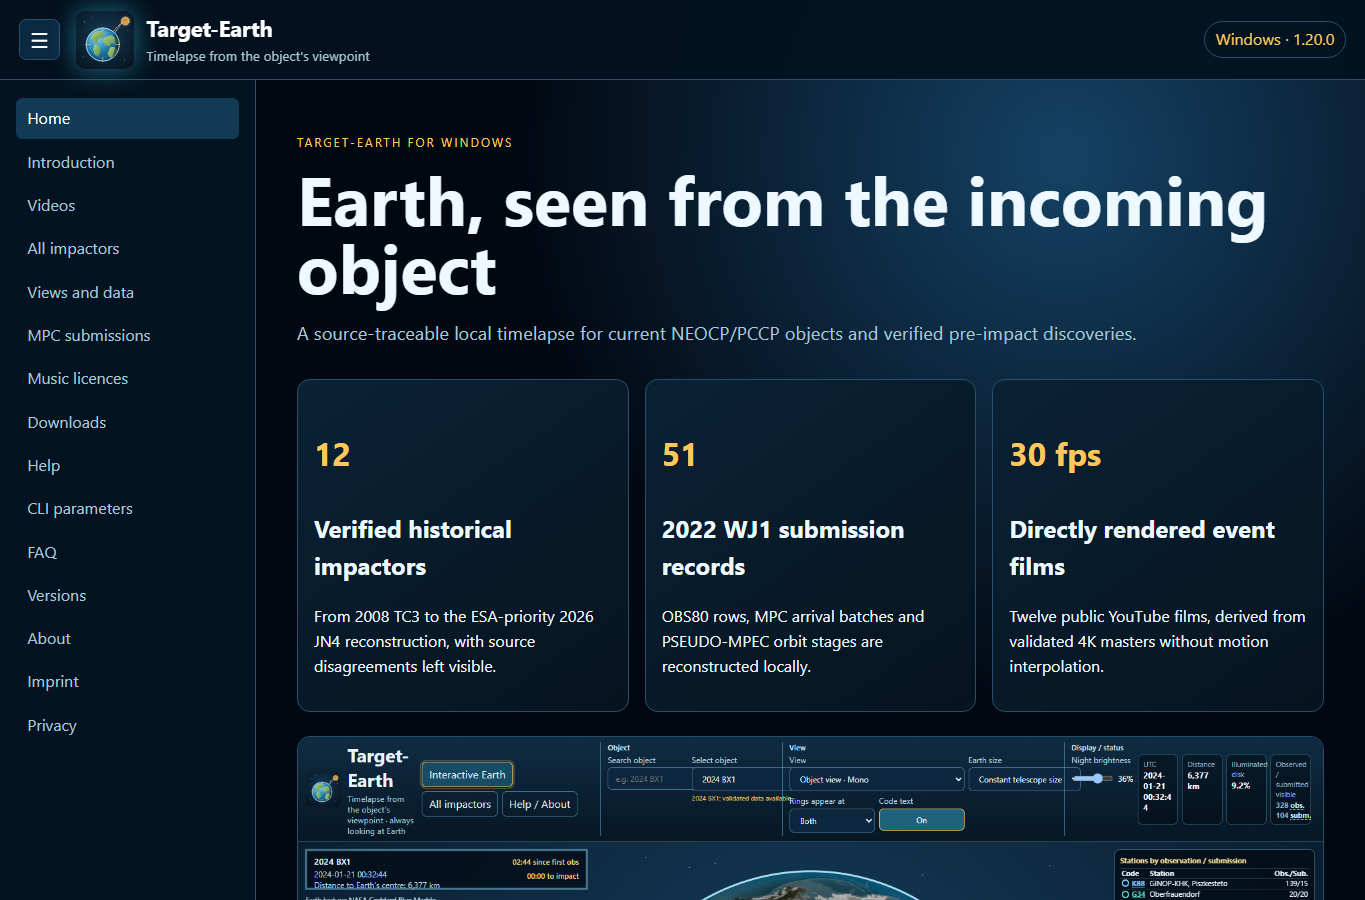This screenshot has width=1365, height=900.
Task: Open Help from the sidebar
Action: click(127, 465)
